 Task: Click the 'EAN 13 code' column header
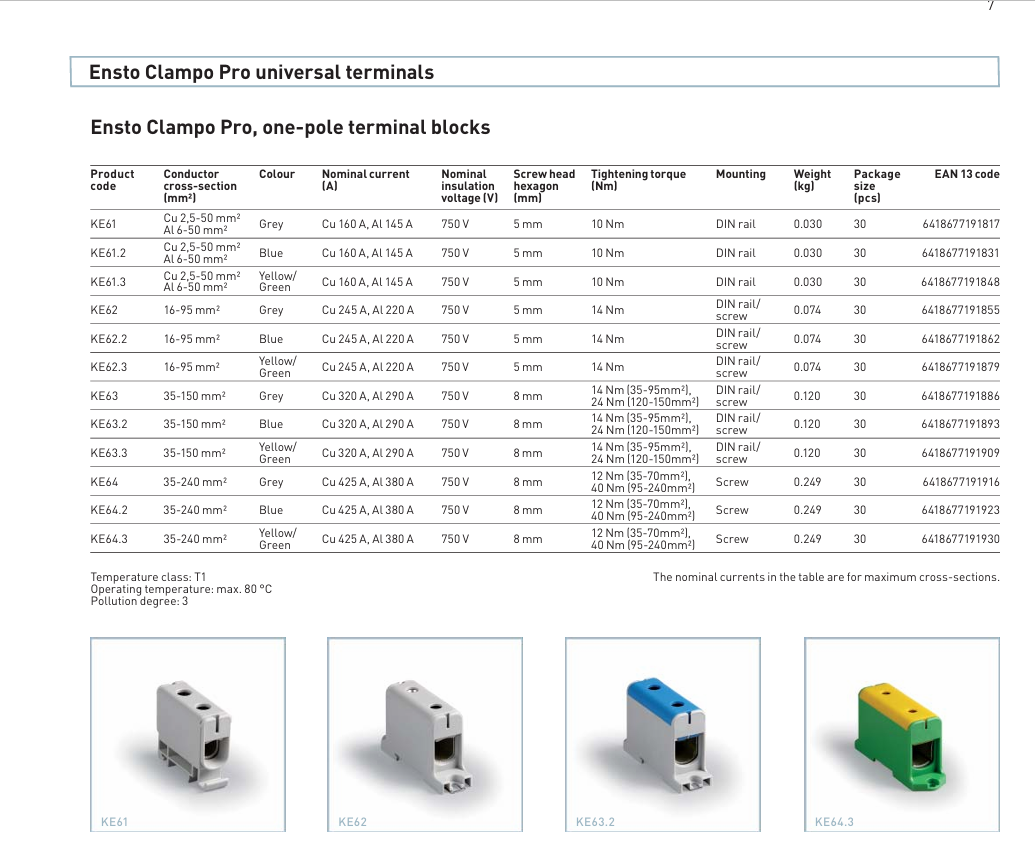[x=966, y=174]
